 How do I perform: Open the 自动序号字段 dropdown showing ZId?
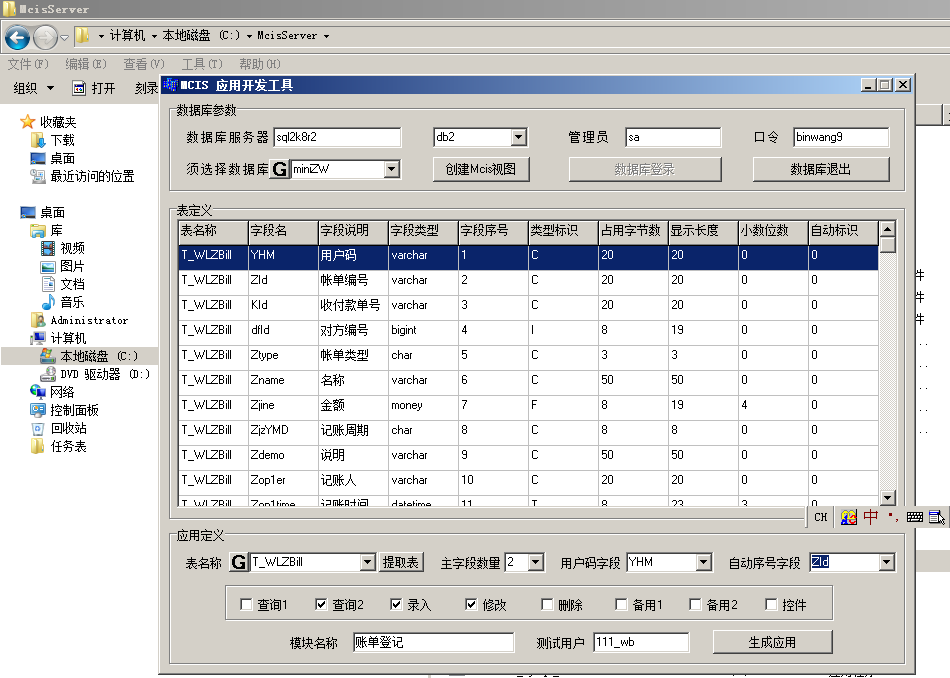(x=886, y=562)
